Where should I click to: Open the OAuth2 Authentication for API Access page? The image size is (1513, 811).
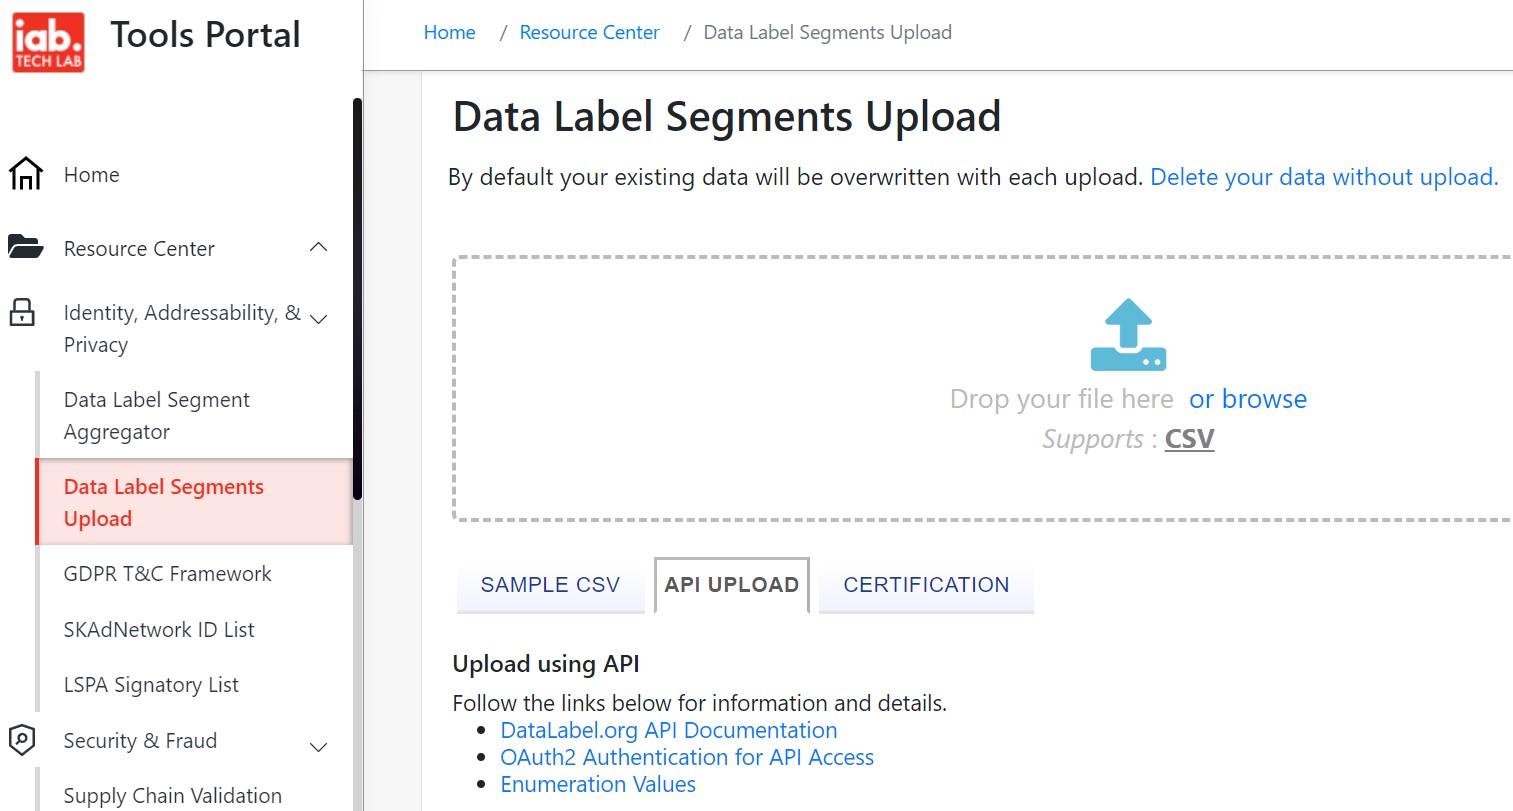click(687, 757)
